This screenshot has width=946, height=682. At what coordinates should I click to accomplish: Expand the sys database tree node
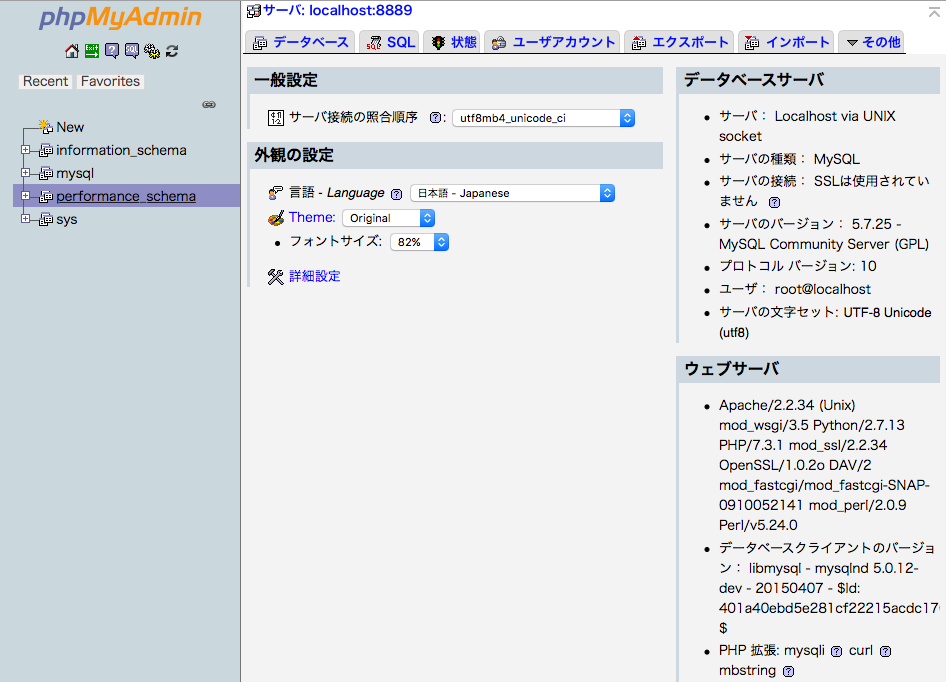(x=26, y=219)
